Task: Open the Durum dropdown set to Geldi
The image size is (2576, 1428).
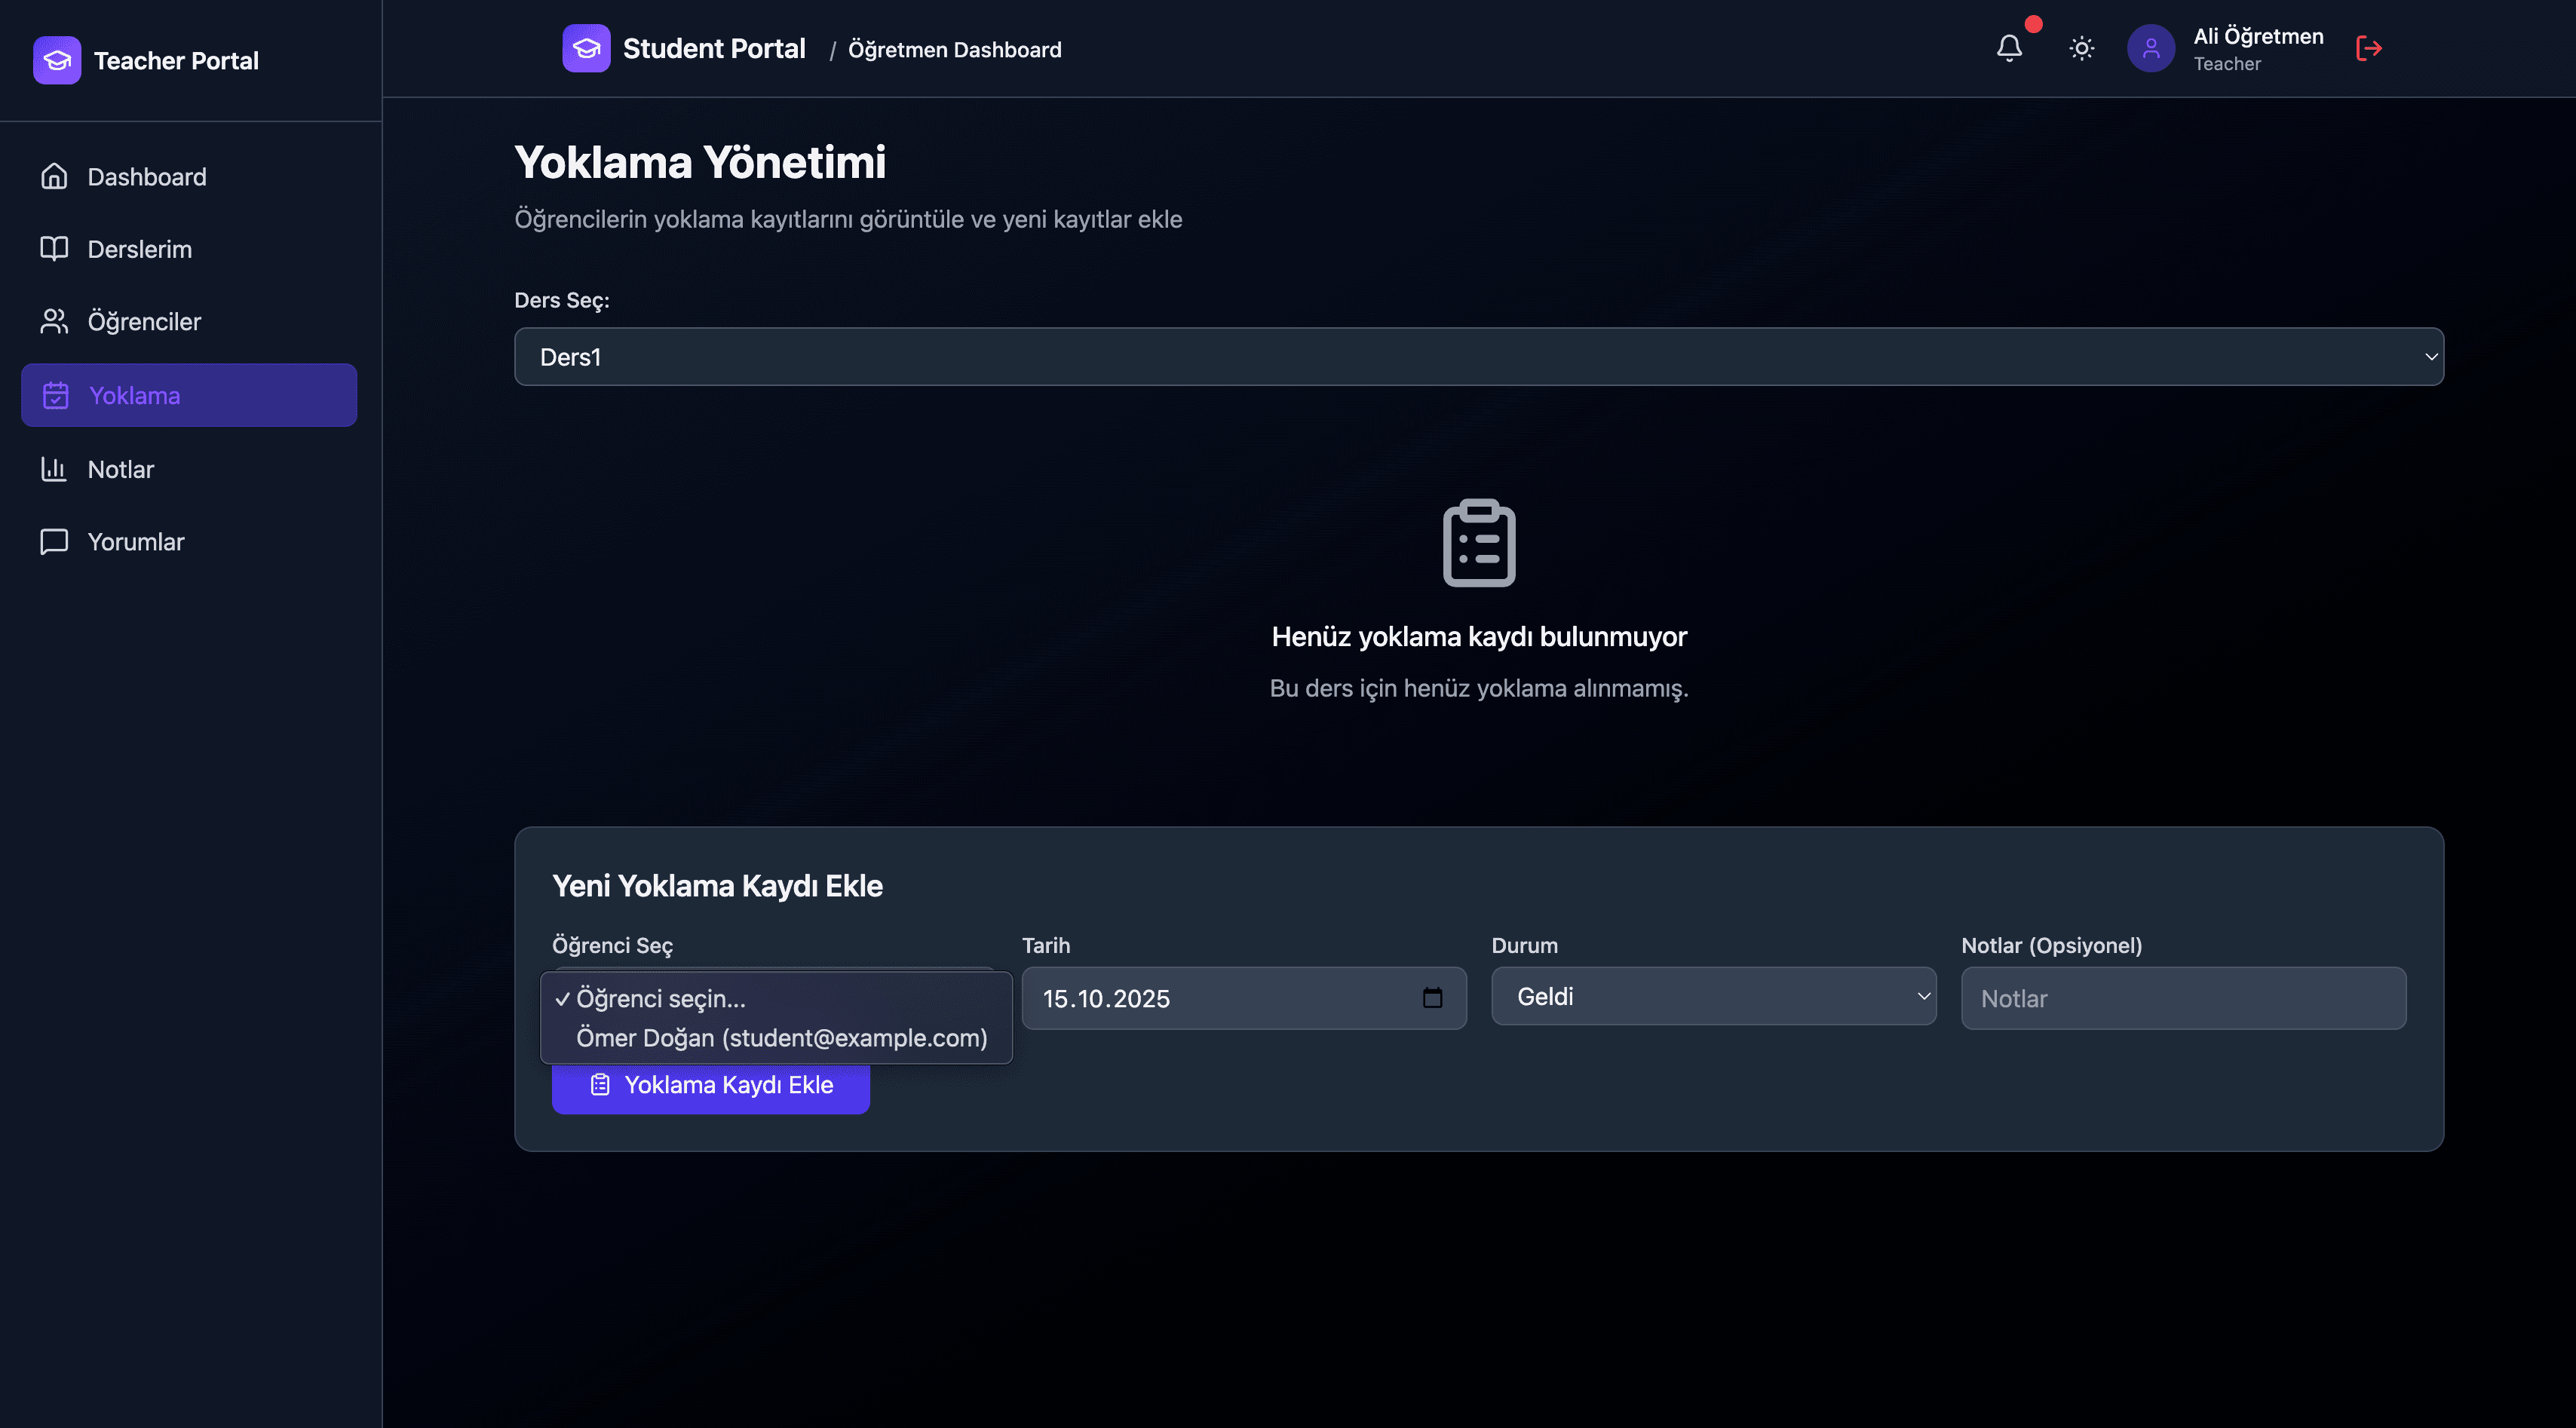Action: point(1713,996)
